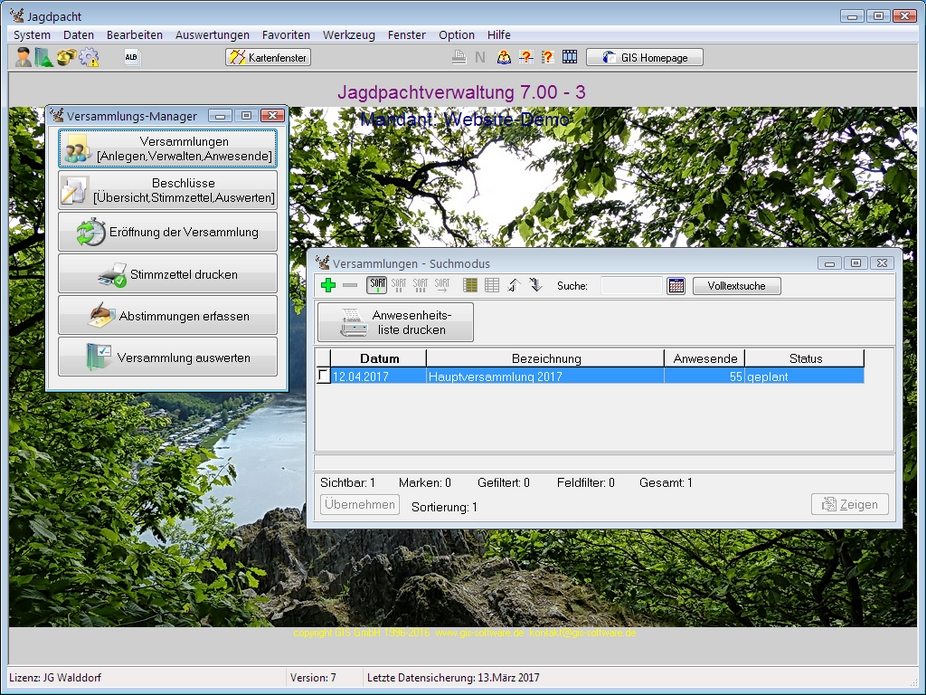This screenshot has height=695, width=926.
Task: Click the person icon in main toolbar
Action: pos(23,58)
